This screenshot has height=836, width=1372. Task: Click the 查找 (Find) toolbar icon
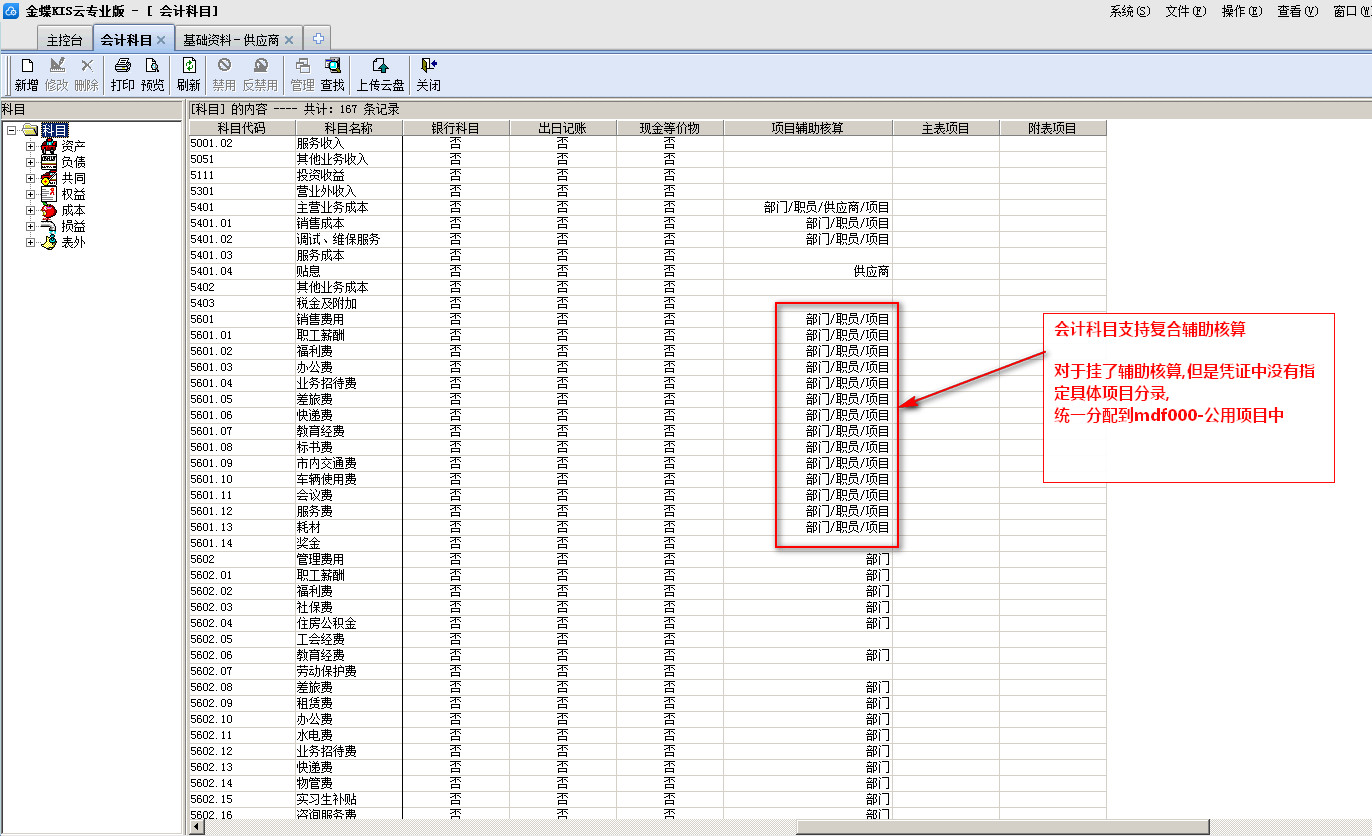pos(332,67)
